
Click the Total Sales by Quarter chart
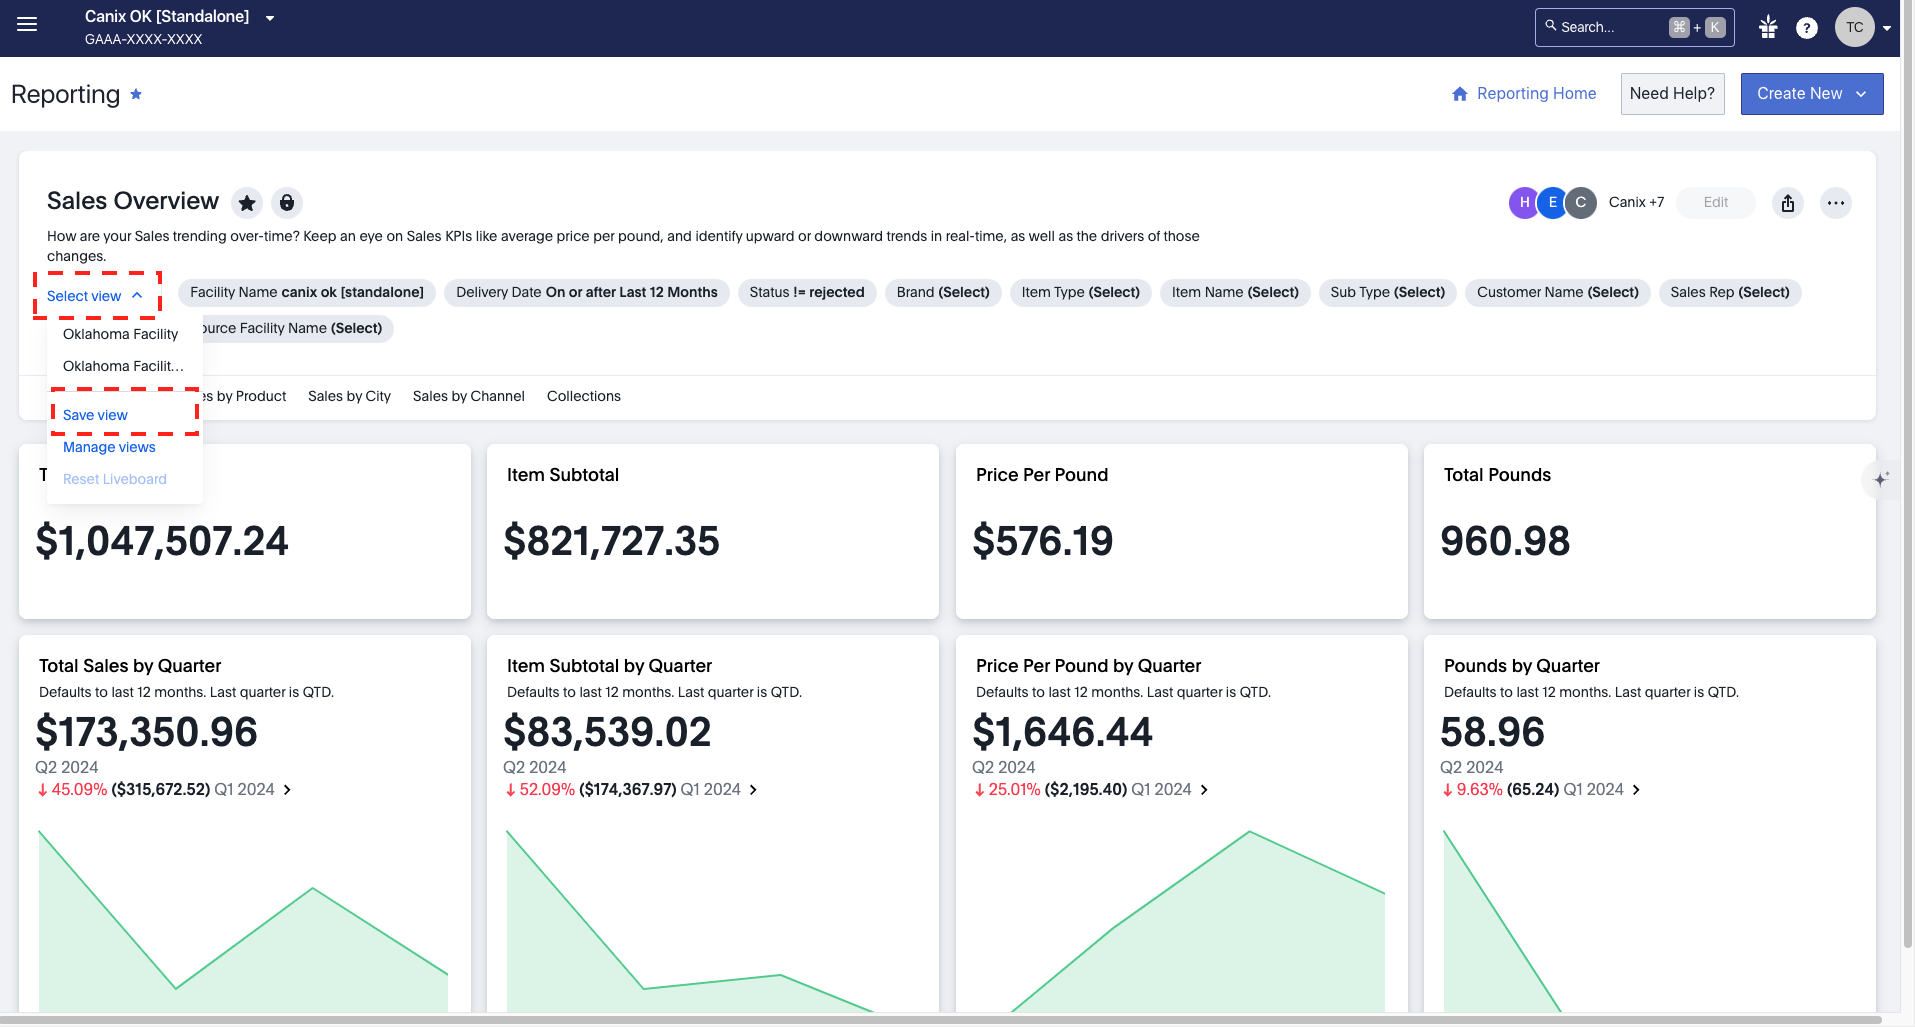tap(243, 920)
